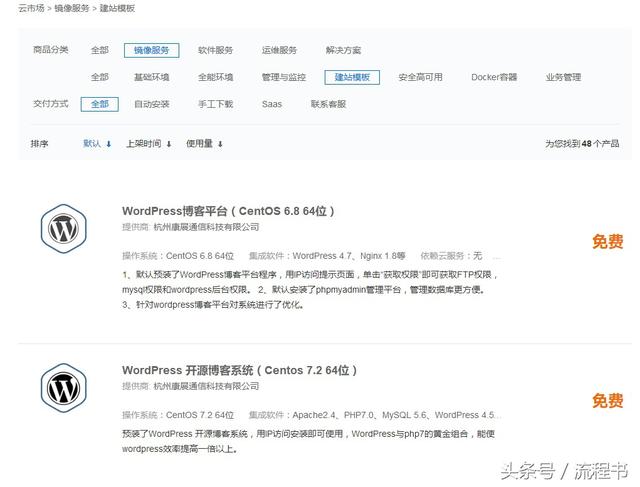Sort by 默认 down arrow

pos(109,144)
